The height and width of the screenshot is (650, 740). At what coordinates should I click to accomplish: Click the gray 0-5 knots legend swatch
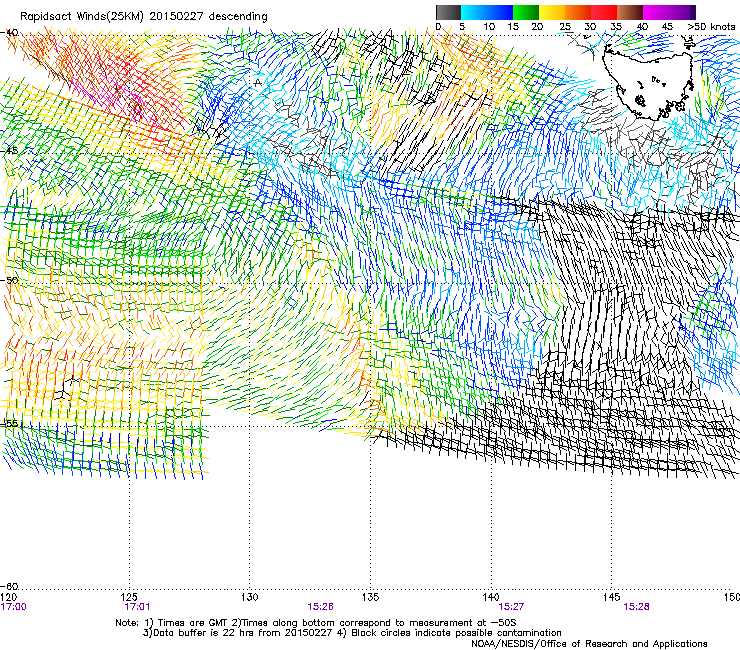[x=448, y=12]
